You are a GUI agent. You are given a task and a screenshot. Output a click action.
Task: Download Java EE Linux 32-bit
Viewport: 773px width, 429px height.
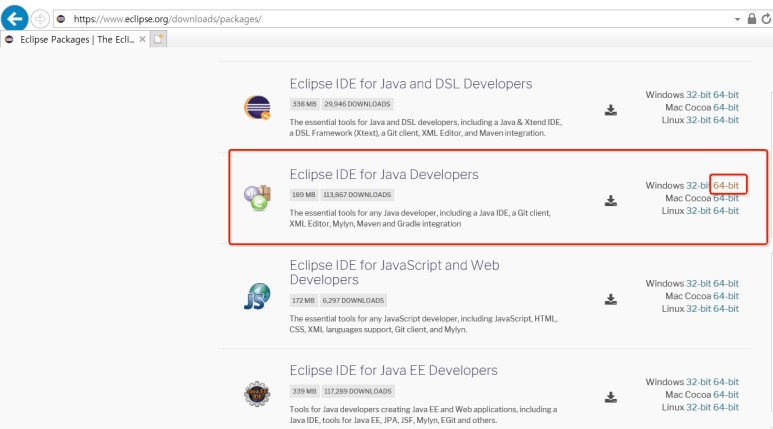[x=698, y=407]
